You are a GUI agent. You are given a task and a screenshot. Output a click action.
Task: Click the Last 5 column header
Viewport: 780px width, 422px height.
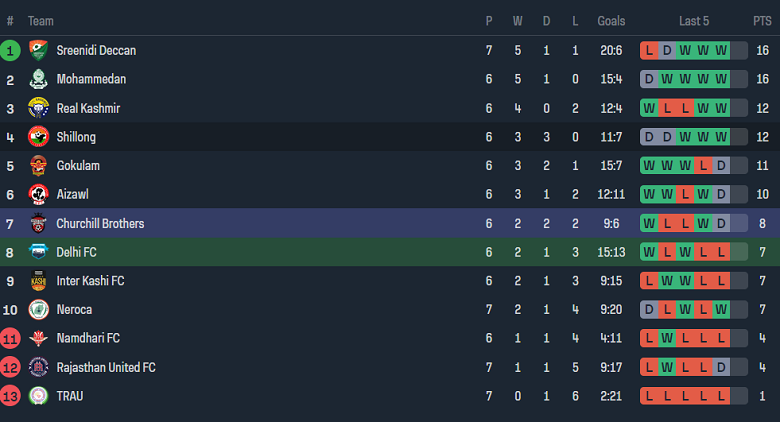694,21
